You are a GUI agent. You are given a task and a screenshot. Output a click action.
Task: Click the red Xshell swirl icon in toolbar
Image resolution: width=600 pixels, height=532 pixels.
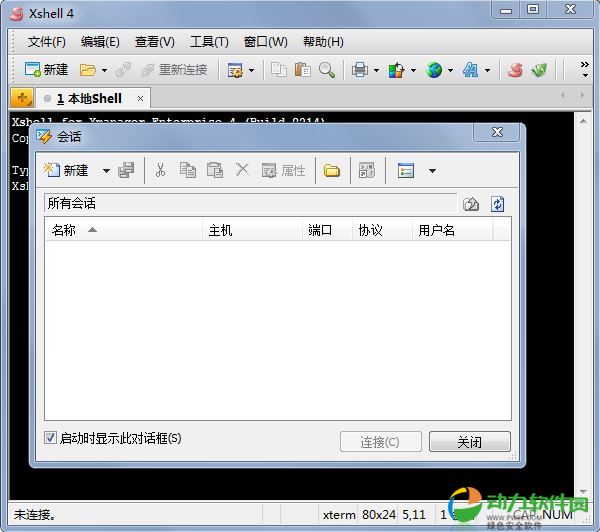coord(515,70)
